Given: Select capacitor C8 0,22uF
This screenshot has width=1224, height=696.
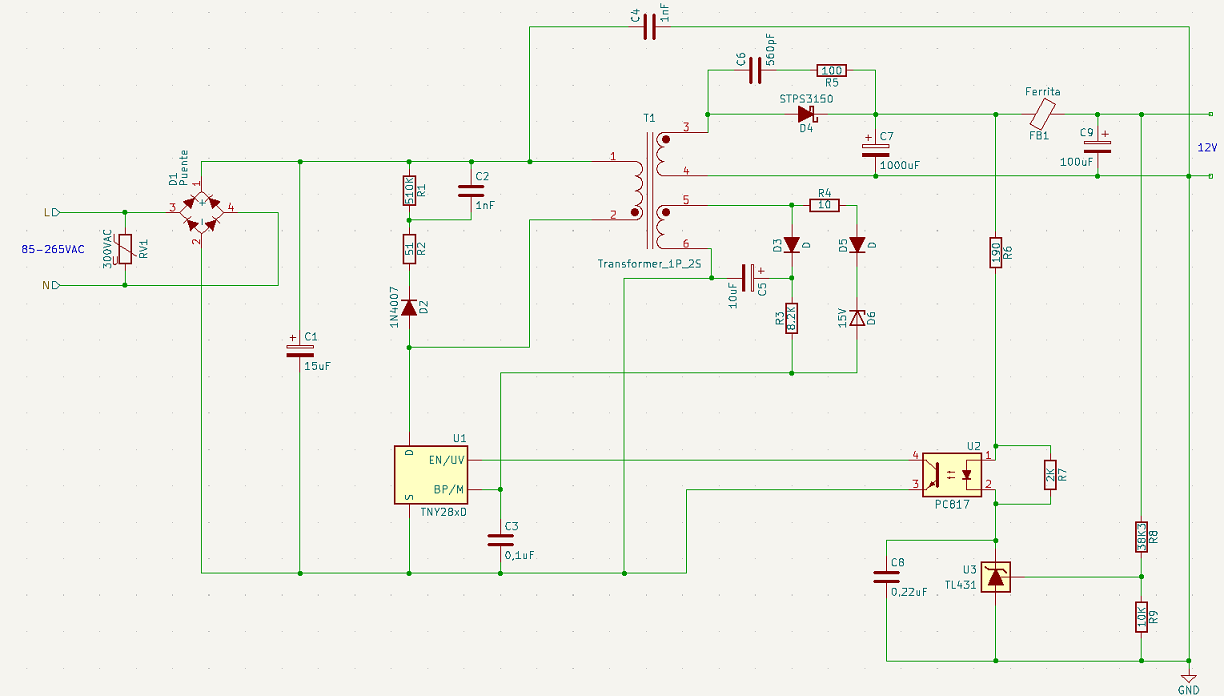Looking at the screenshot, I should (x=886, y=577).
